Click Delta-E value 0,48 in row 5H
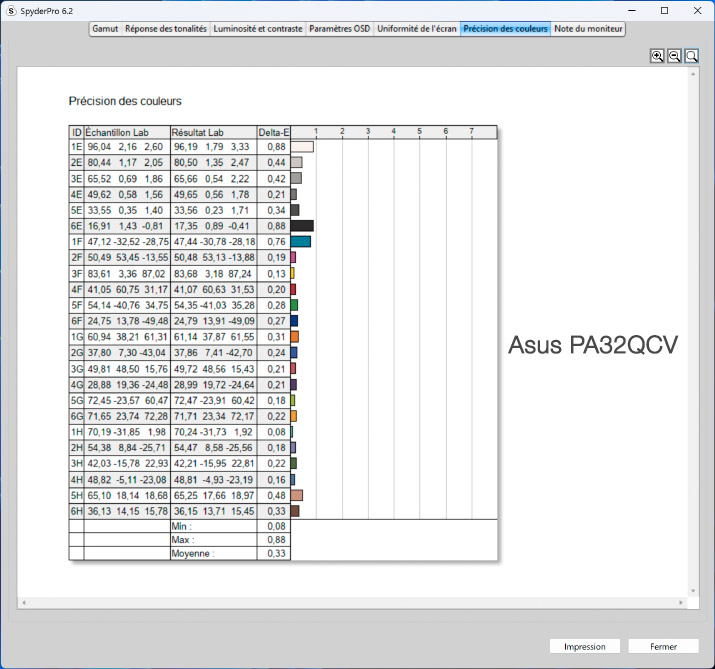Screen dimensions: 715x669 point(274,495)
